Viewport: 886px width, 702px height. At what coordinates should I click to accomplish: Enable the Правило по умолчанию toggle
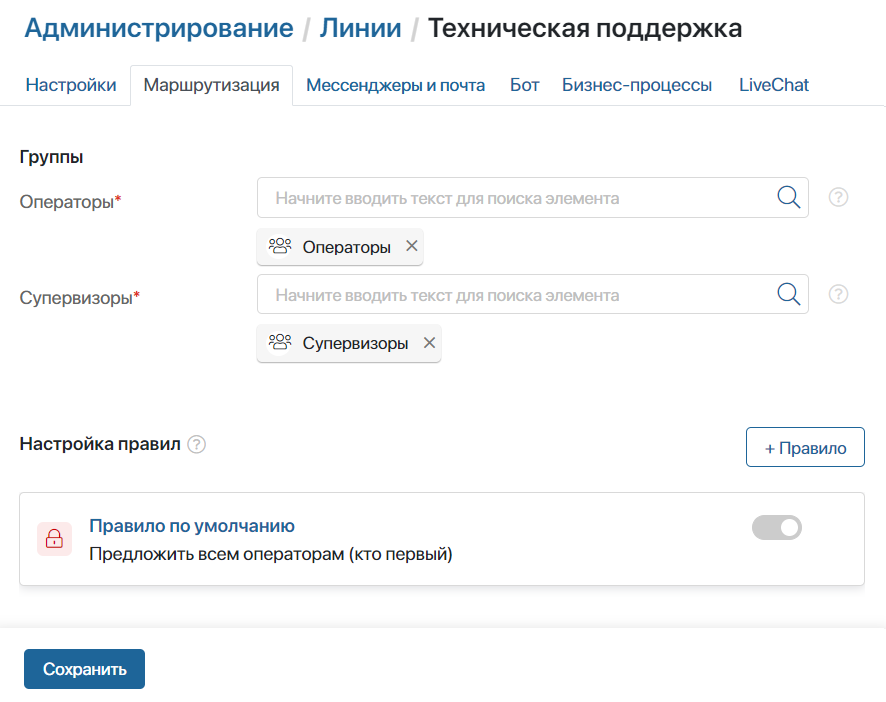[777, 527]
